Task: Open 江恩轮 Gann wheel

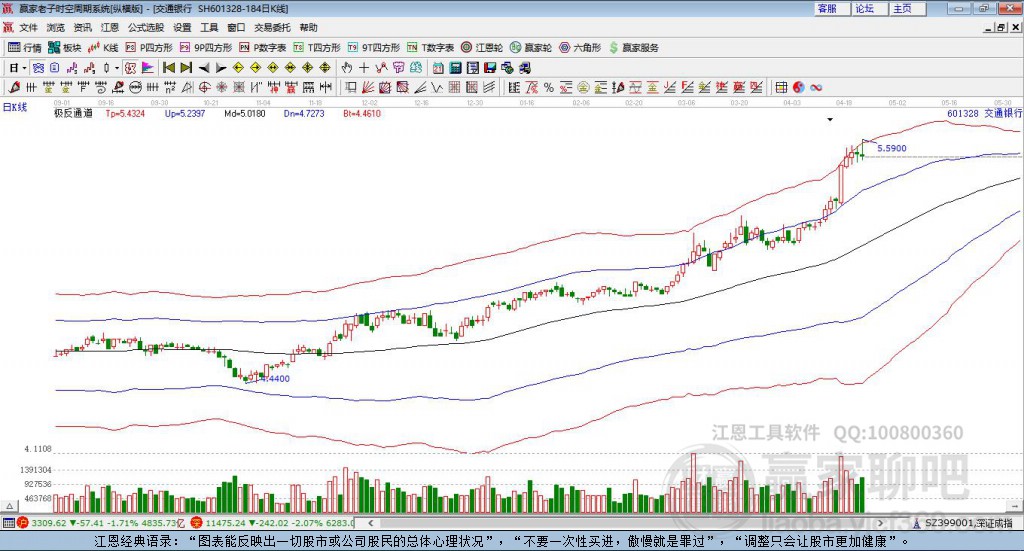Action: point(482,48)
